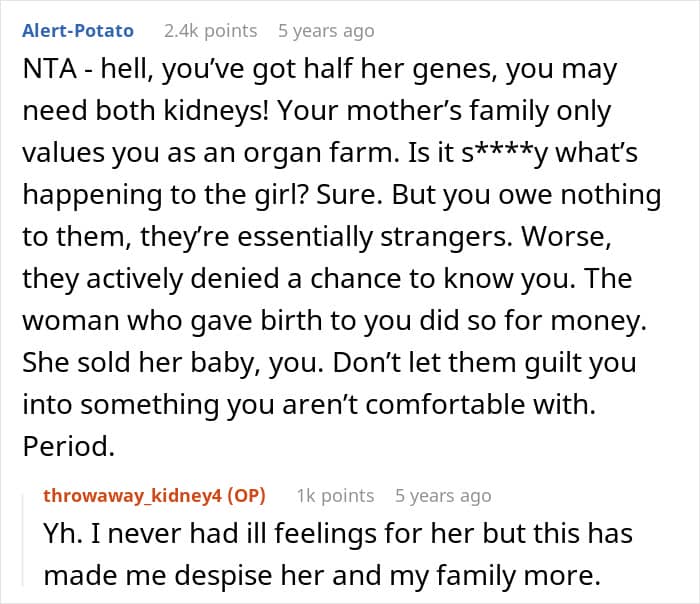Image resolution: width=700 pixels, height=604 pixels.
Task: Open throwaway_kidney4 (OP) profile
Action: click(154, 496)
